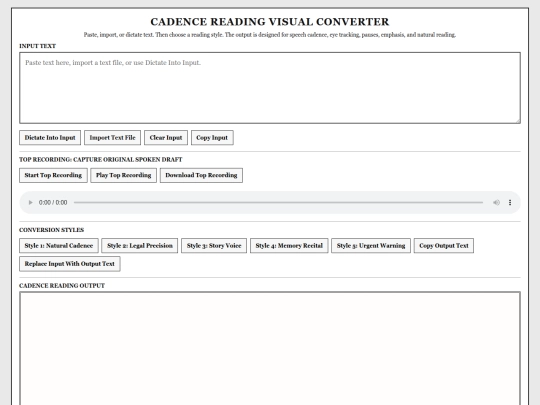Viewport: 540px width, 405px height.
Task: Select Style 4: Memory Recital
Action: (289, 246)
